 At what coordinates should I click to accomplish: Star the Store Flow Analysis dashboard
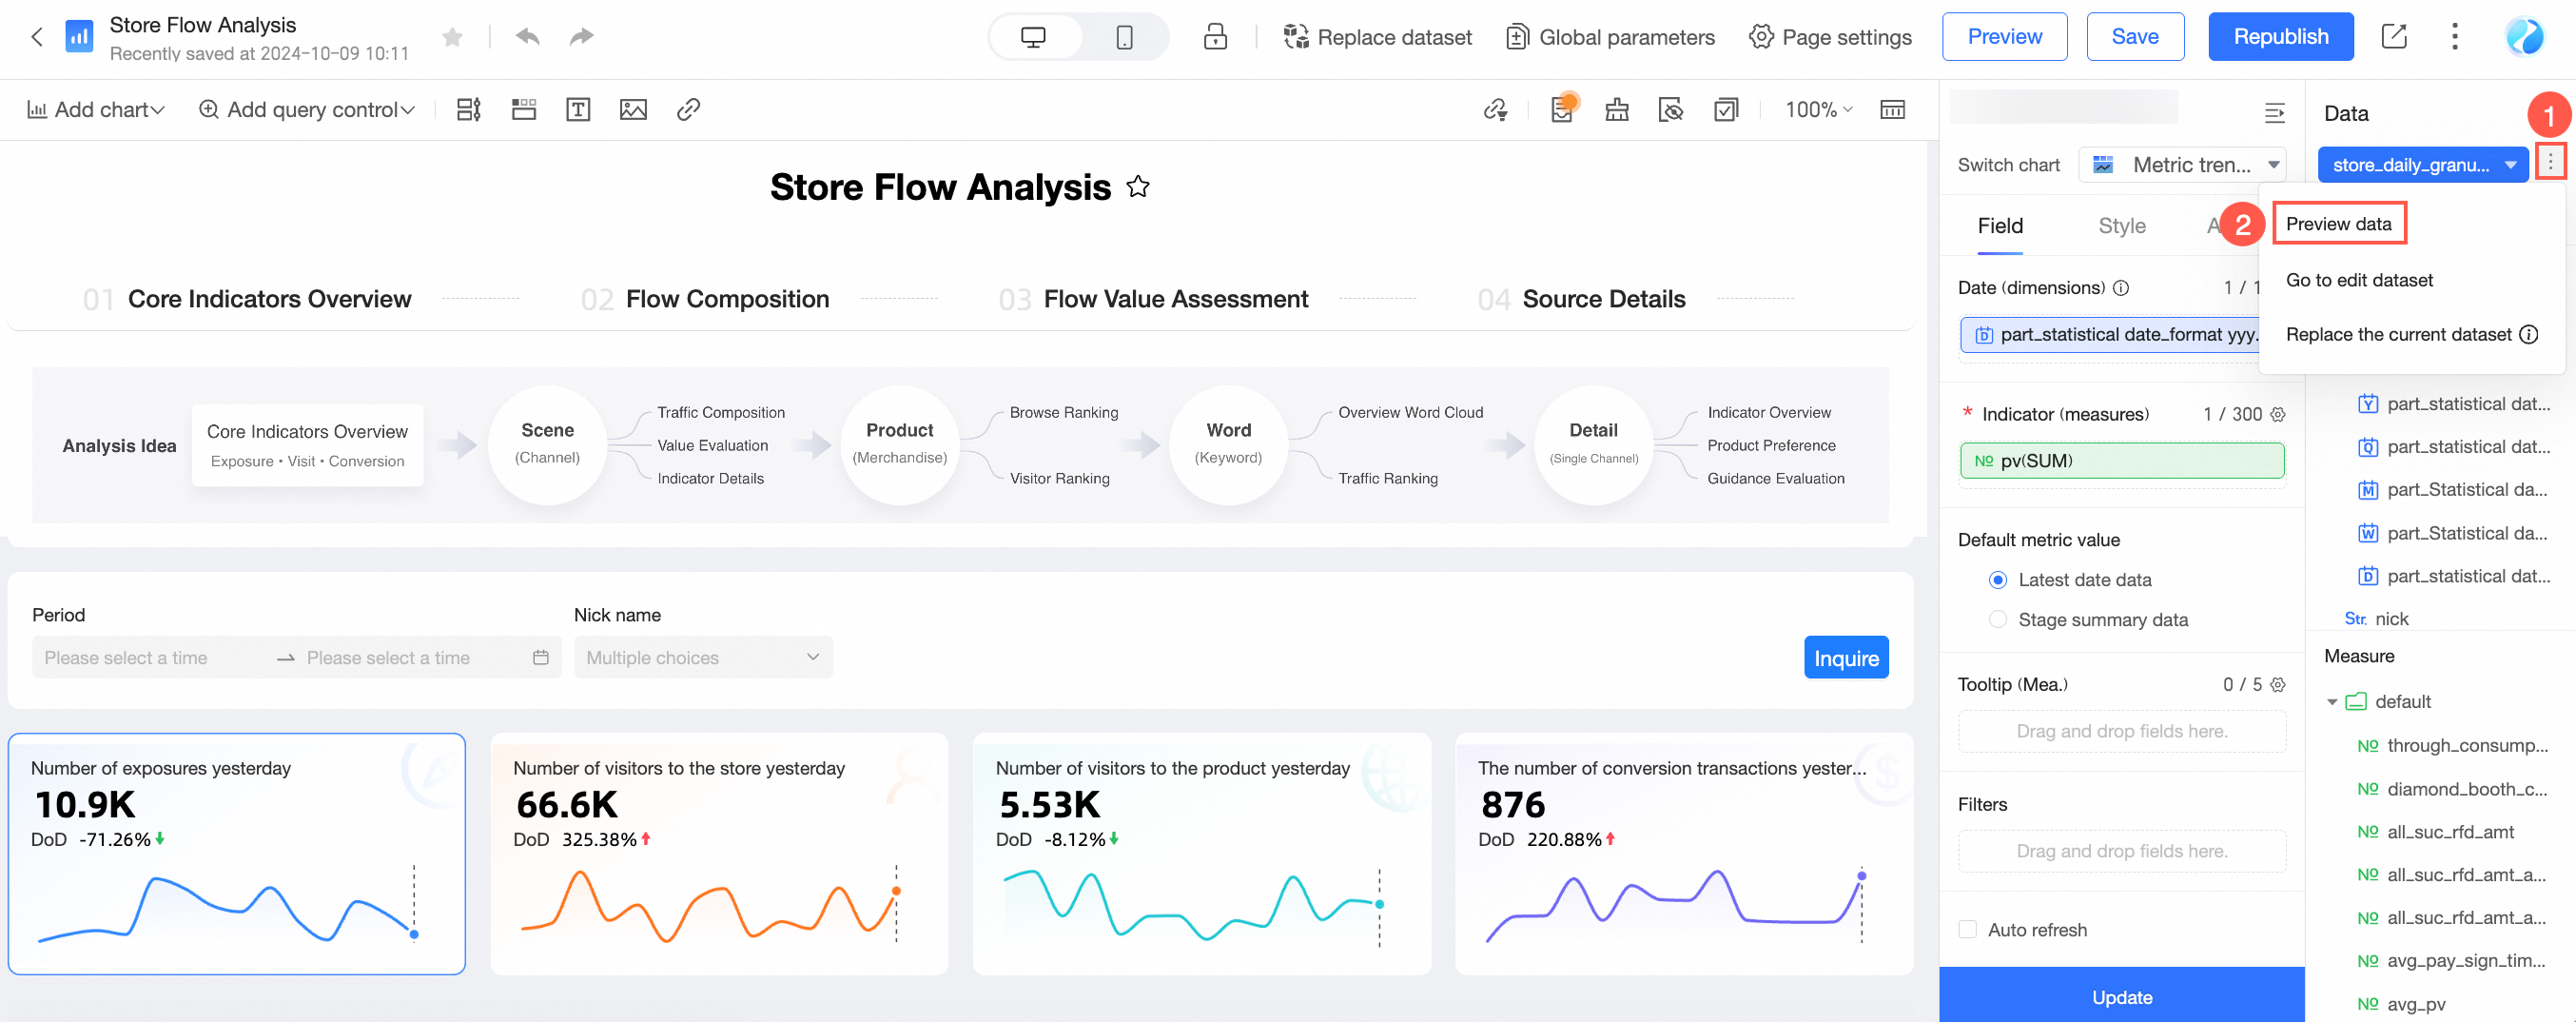tap(453, 37)
